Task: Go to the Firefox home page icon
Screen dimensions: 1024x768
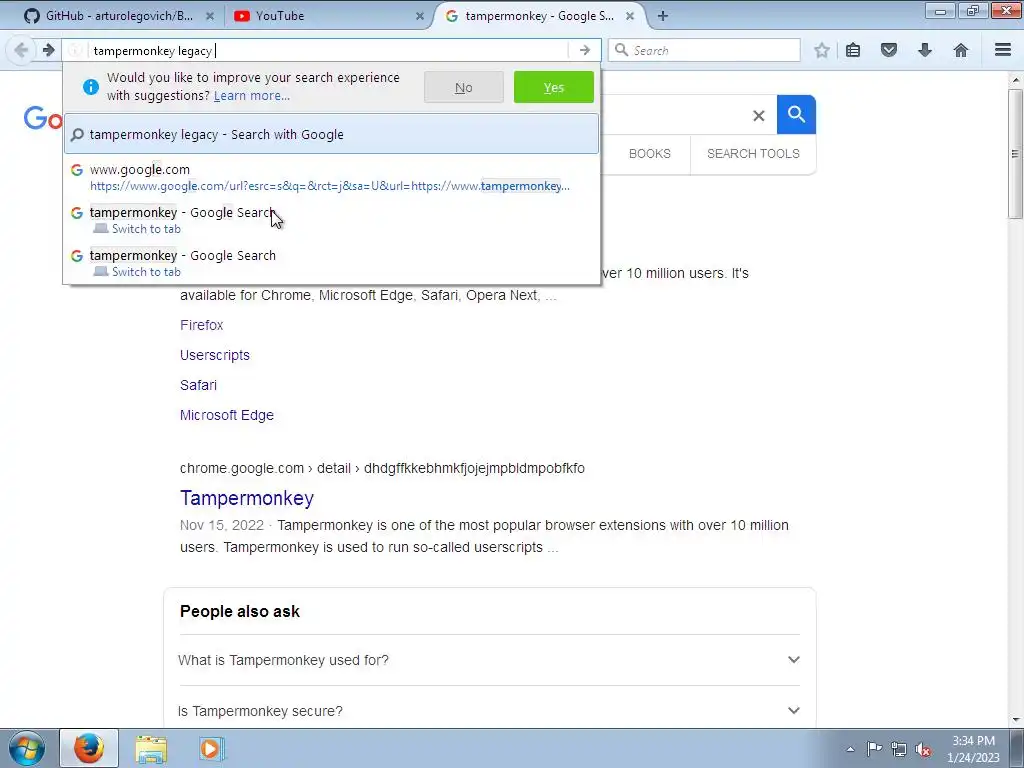Action: (x=961, y=50)
